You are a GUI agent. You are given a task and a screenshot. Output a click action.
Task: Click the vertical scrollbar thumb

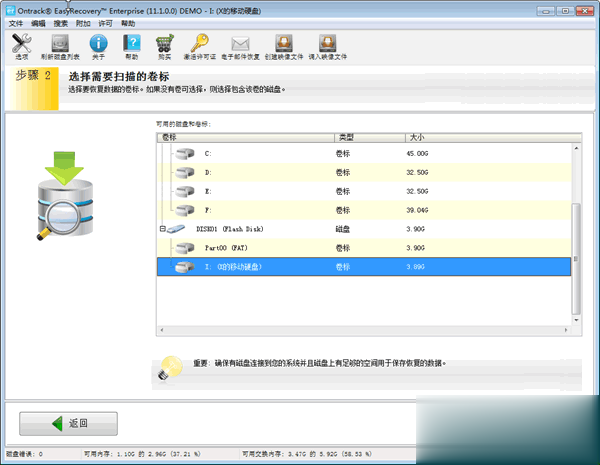tap(576, 259)
